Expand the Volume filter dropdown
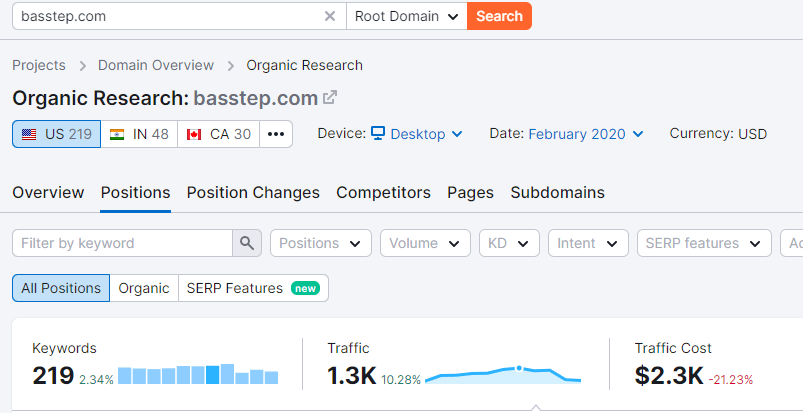803x413 pixels. [425, 243]
